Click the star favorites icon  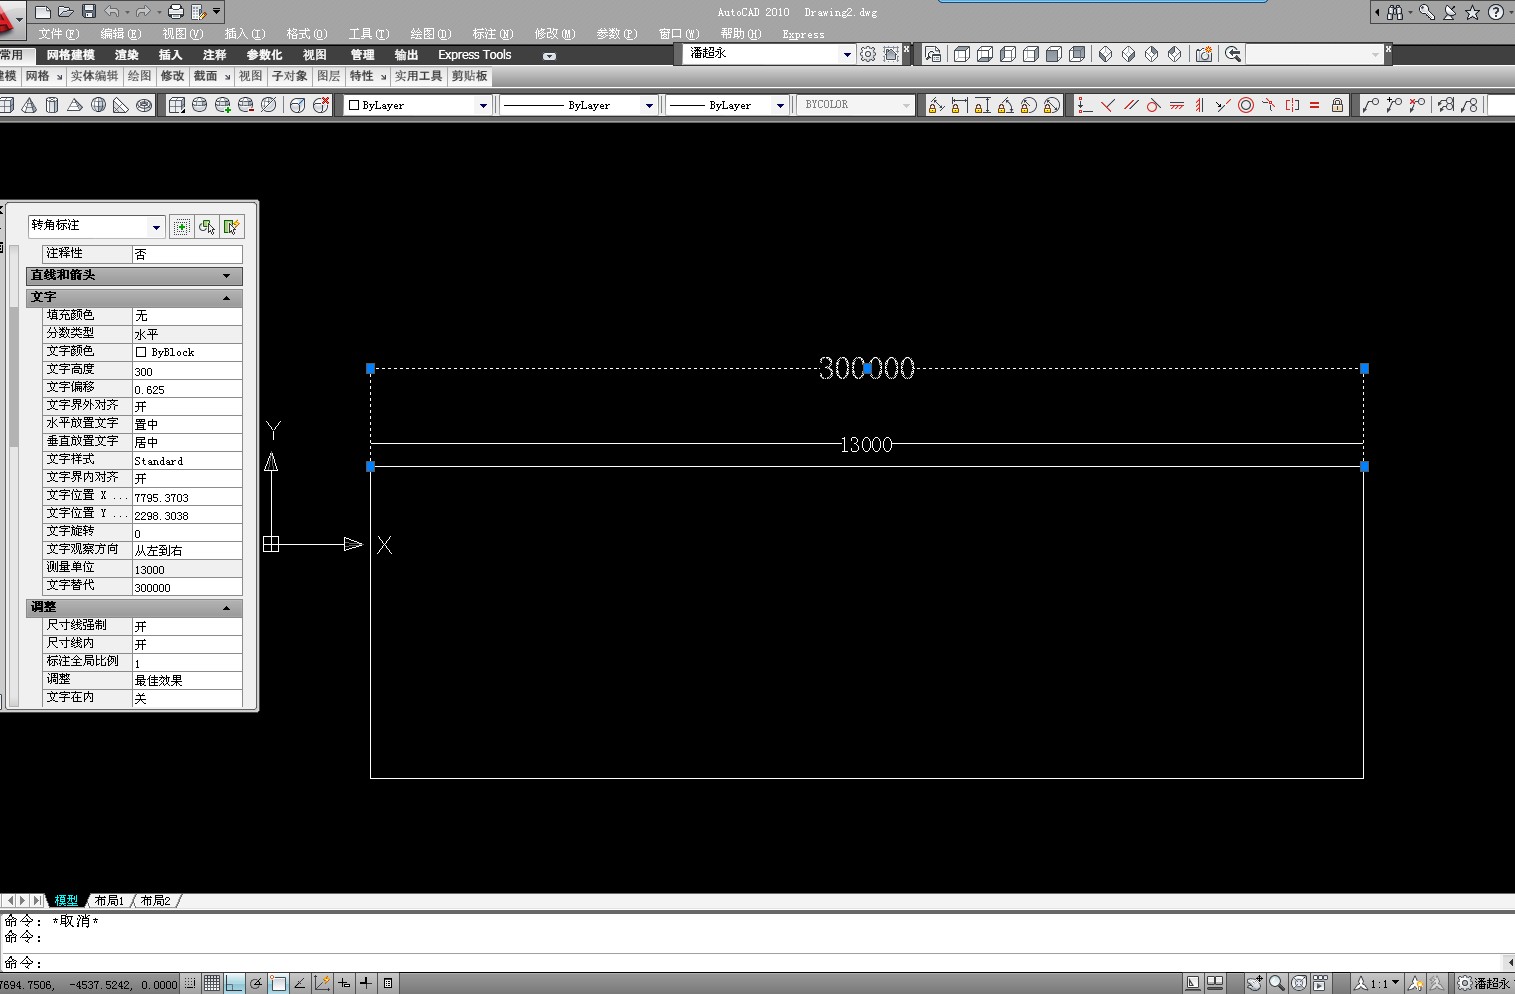tap(1472, 12)
